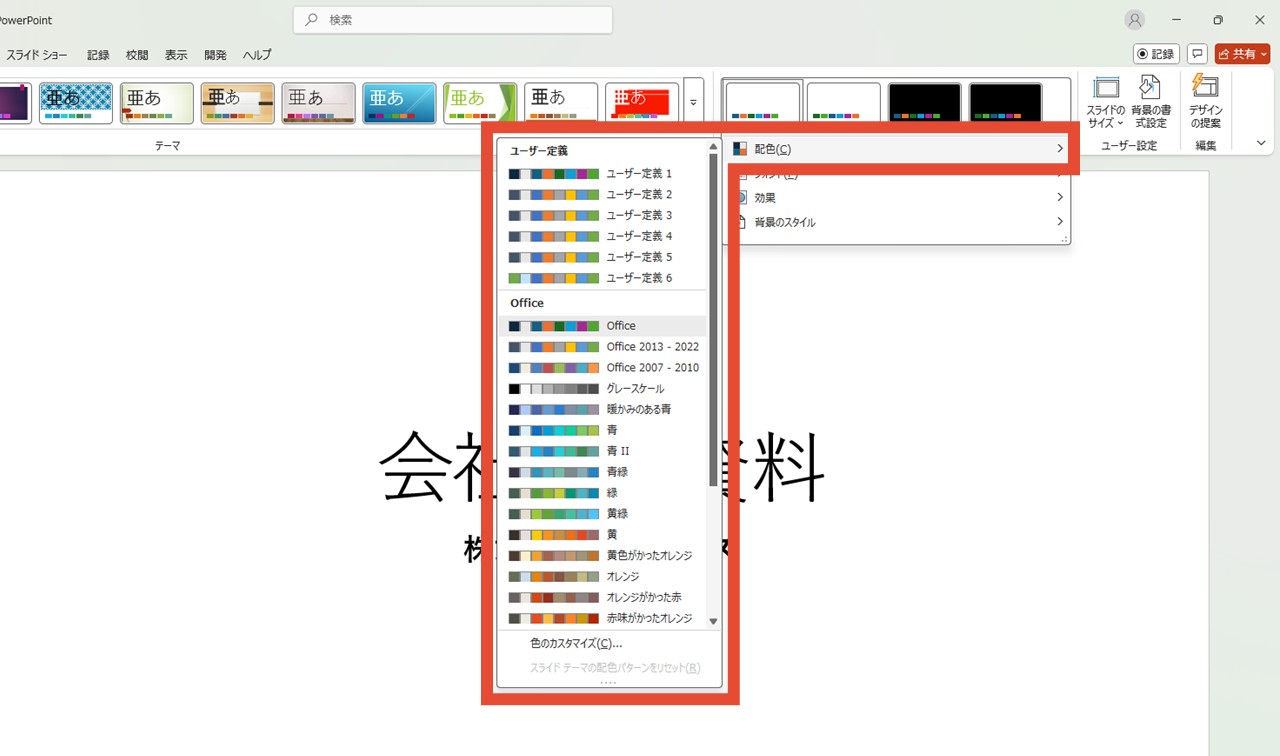Open the 表示 ribbon tab
The image size is (1280, 756).
point(176,55)
